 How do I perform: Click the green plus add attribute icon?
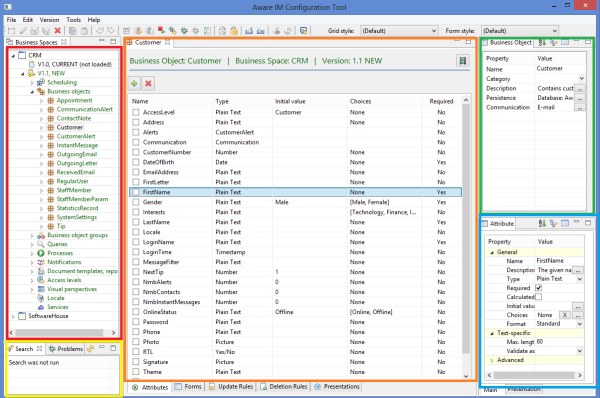click(134, 83)
